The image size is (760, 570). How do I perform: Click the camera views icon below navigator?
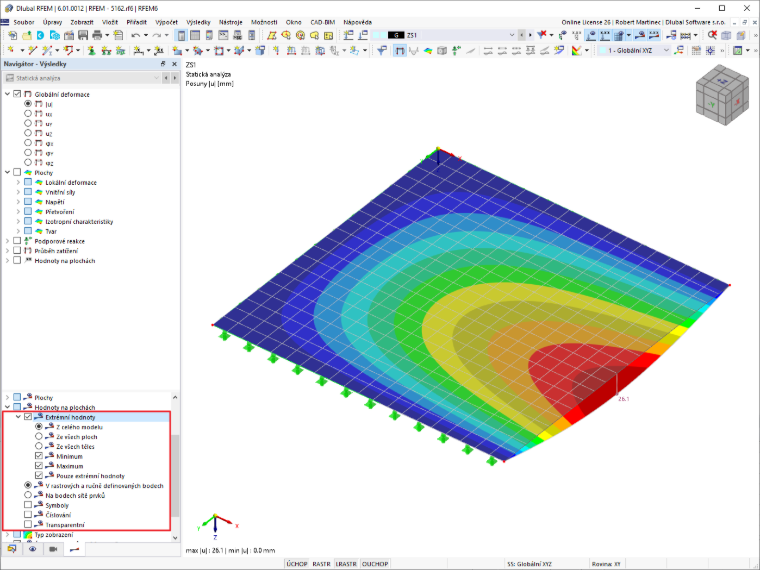tap(53, 549)
